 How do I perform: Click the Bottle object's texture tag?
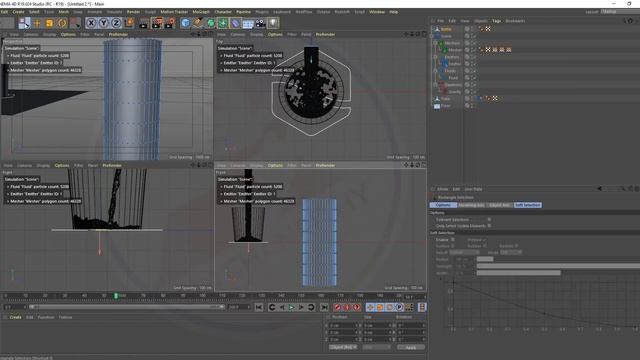pos(488,29)
